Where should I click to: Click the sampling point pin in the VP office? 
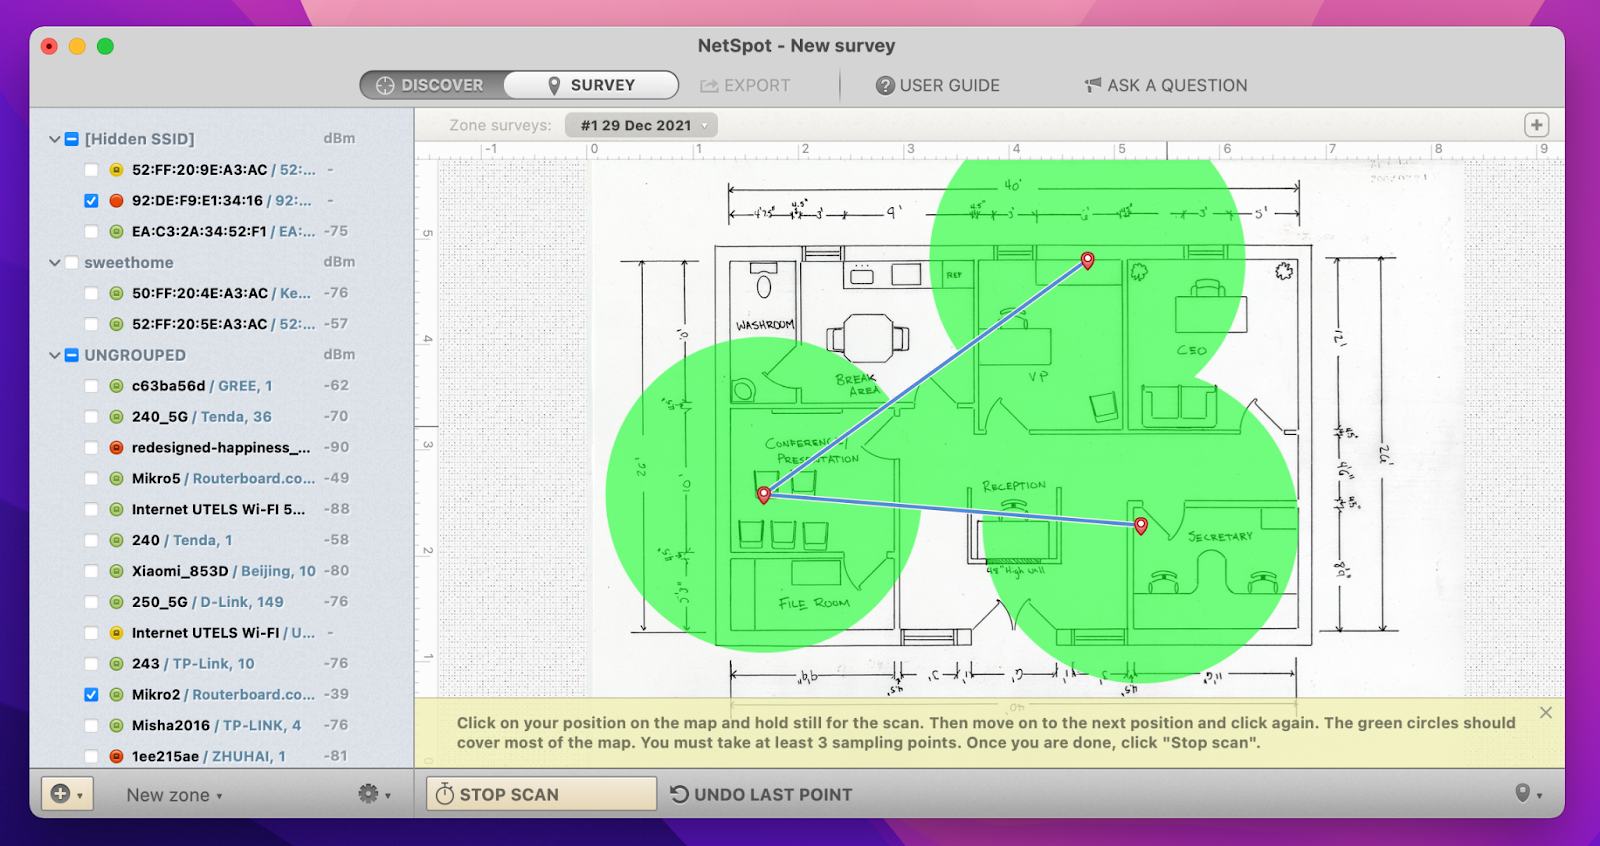click(1088, 260)
